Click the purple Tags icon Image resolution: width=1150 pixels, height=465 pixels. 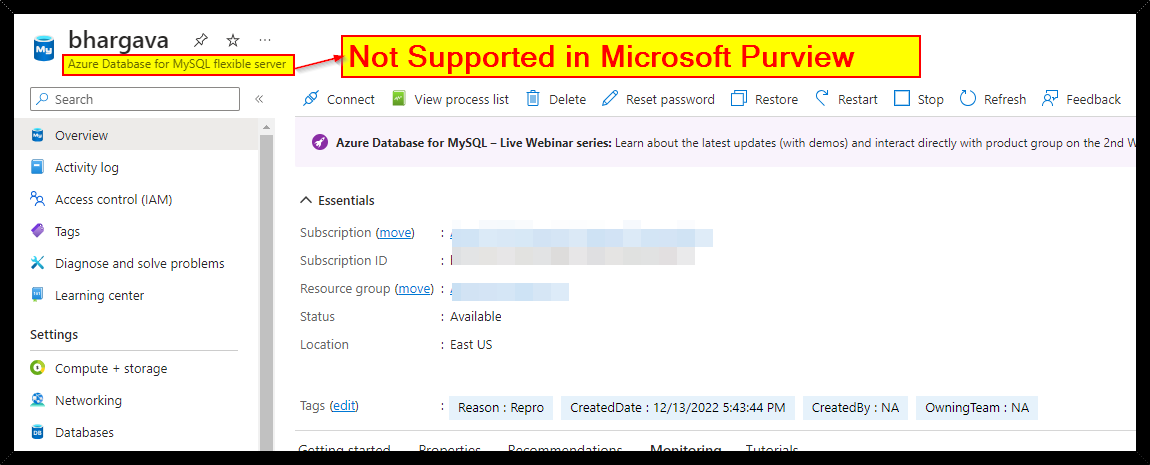click(x=37, y=231)
